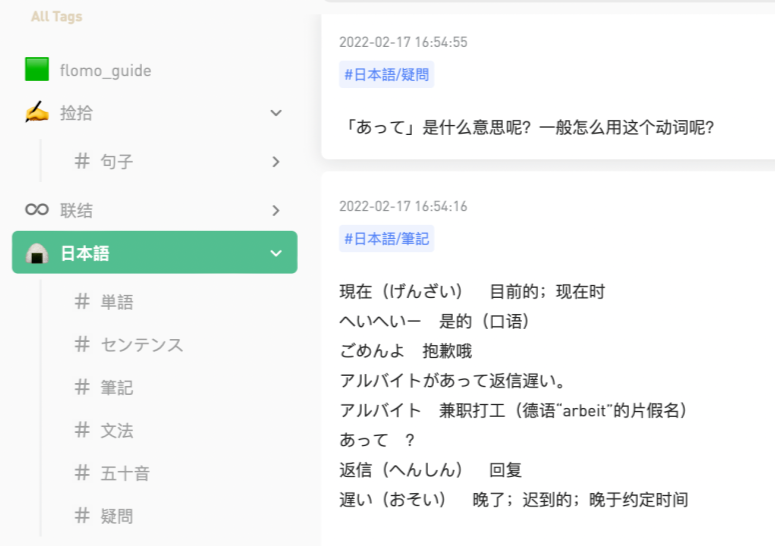This screenshot has width=775, height=546.
Task: Open the flomo_guide tag
Action: click(x=105, y=71)
